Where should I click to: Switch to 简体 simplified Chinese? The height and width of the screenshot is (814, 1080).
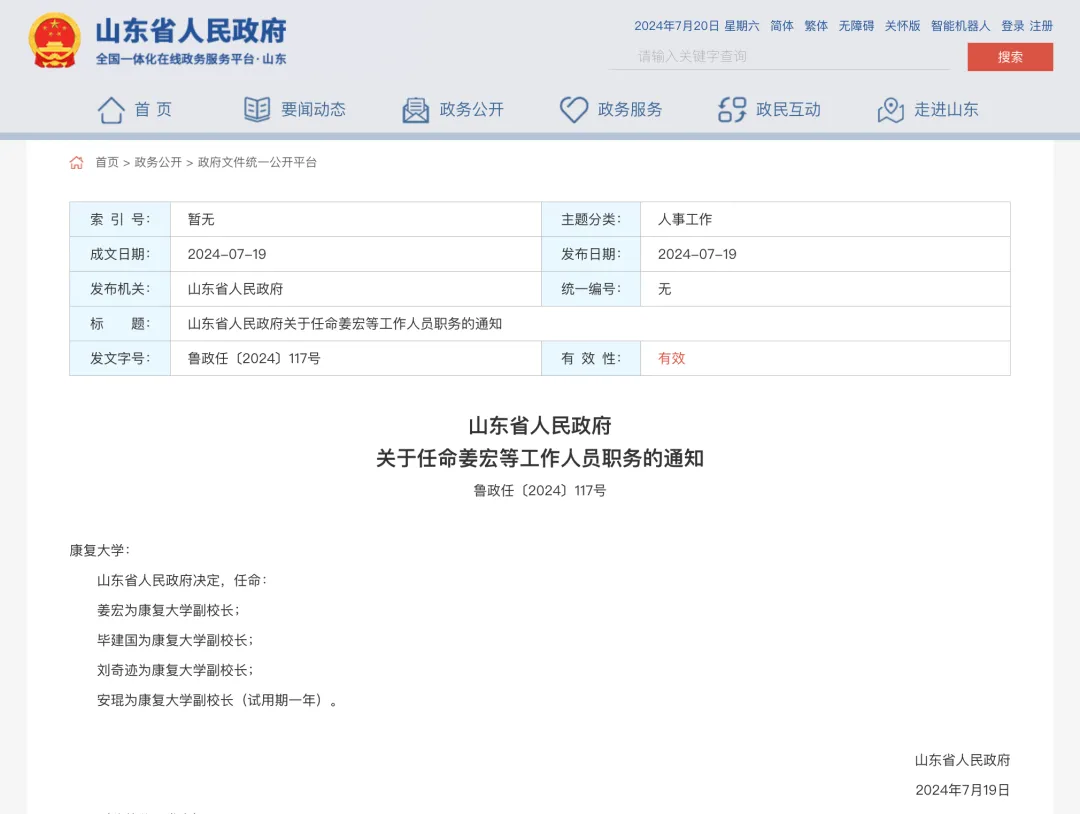tap(781, 26)
